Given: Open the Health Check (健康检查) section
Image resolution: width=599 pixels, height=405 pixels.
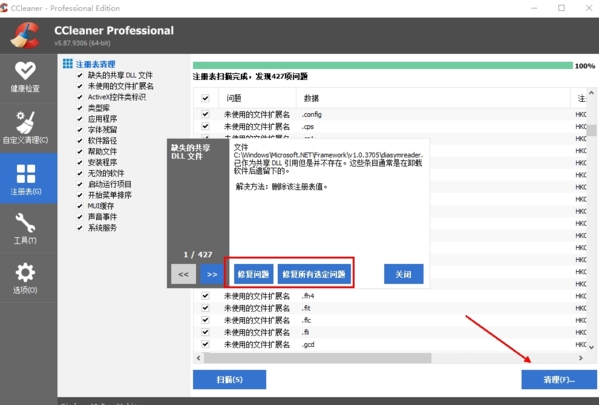Looking at the screenshot, I should pos(25,78).
